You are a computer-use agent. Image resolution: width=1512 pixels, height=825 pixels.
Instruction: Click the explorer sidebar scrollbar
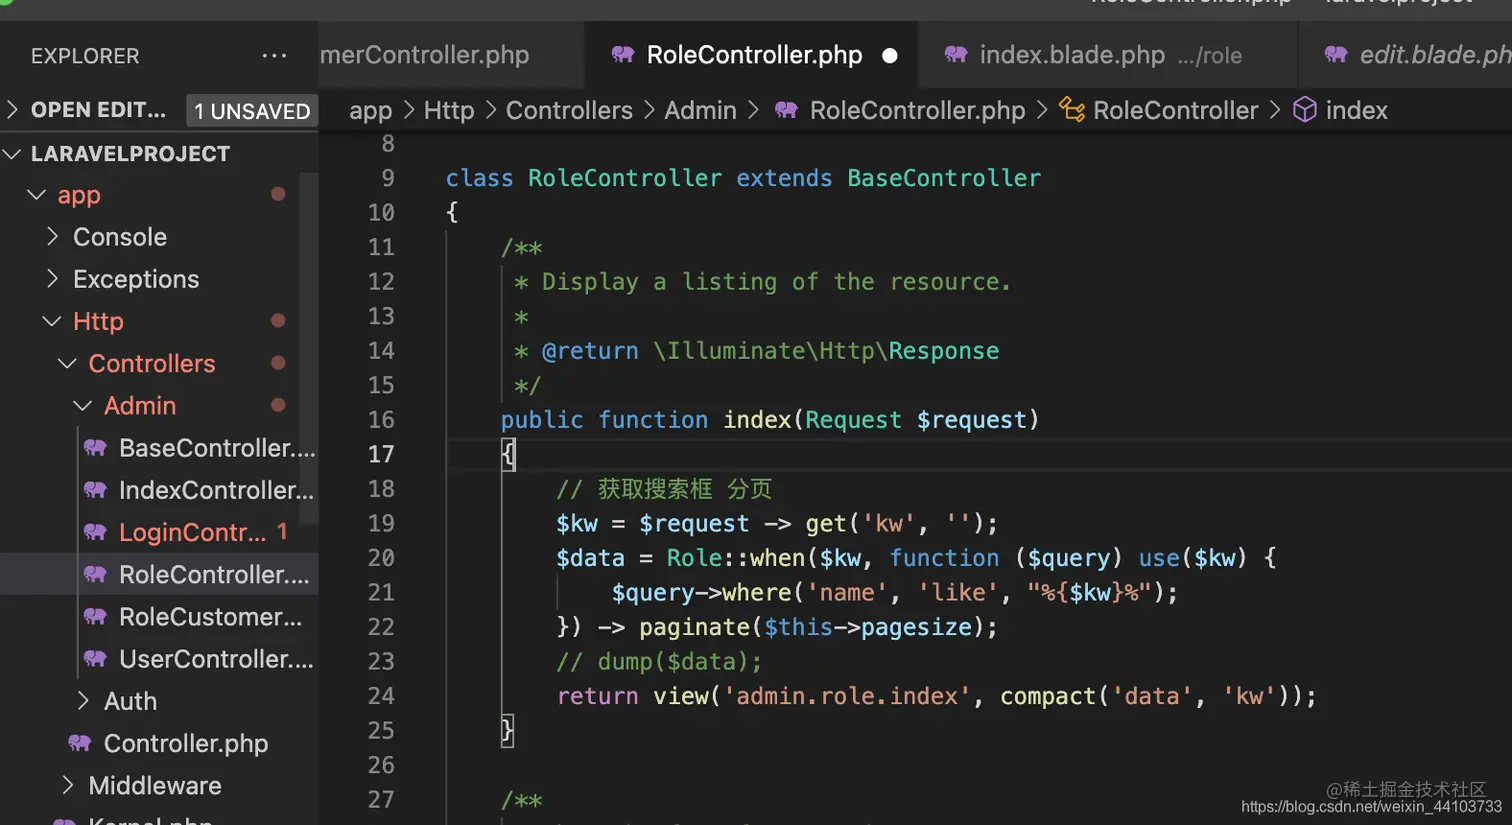pyautogui.click(x=309, y=350)
